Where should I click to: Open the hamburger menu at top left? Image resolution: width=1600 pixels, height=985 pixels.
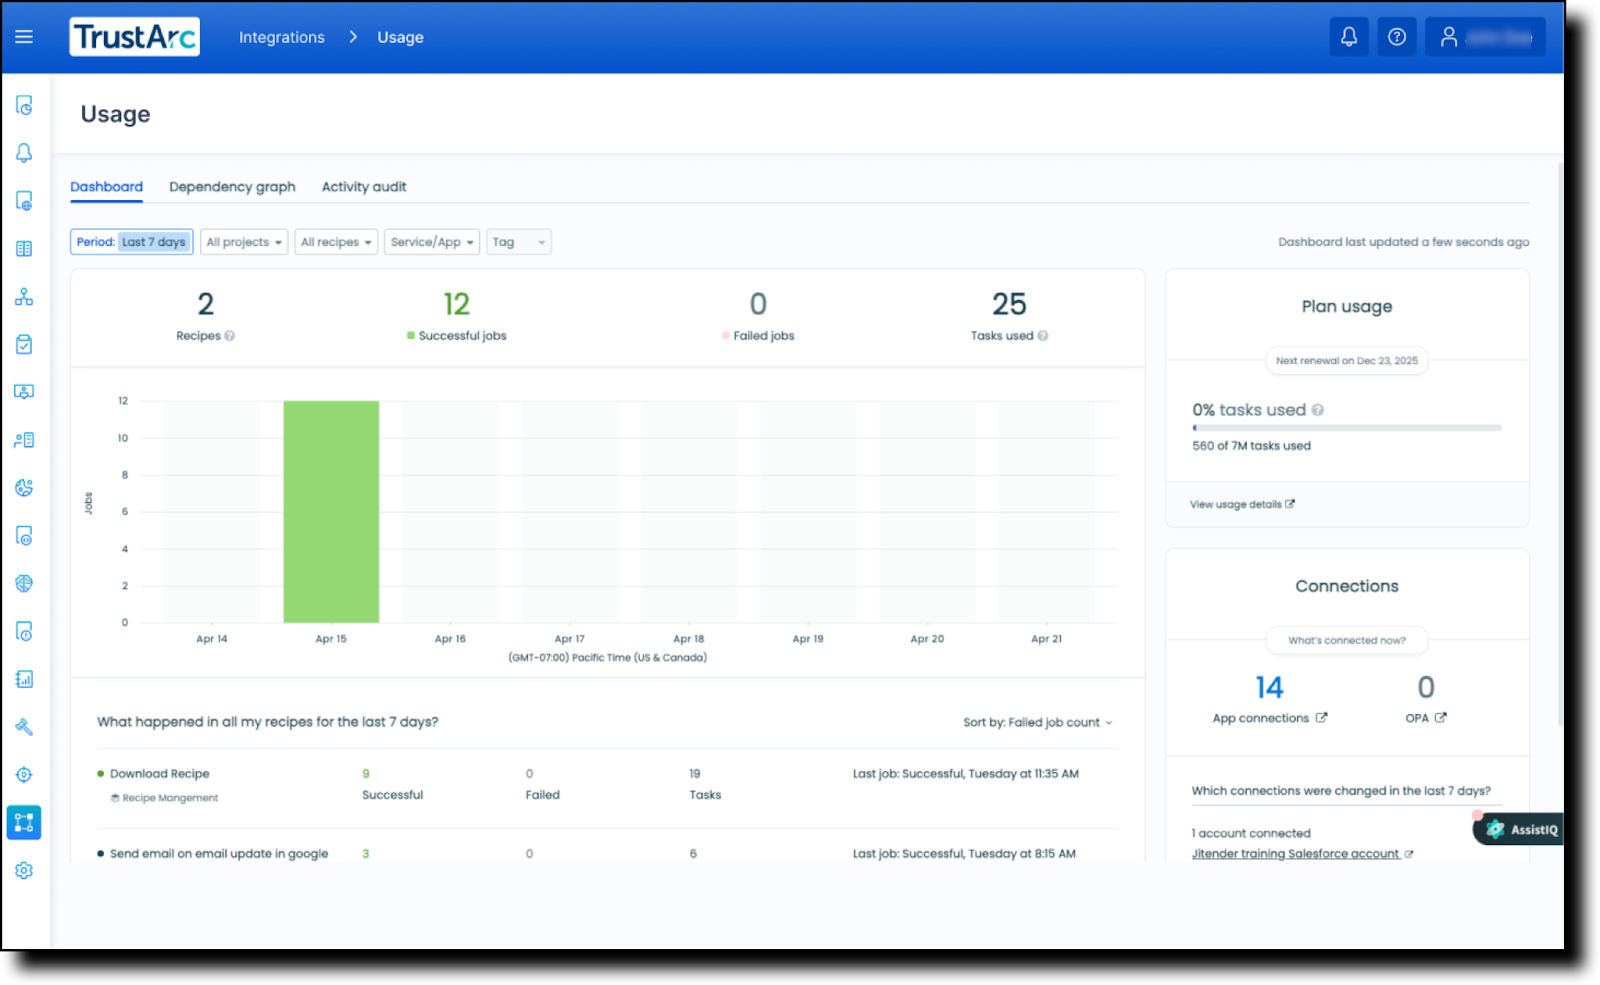[24, 36]
